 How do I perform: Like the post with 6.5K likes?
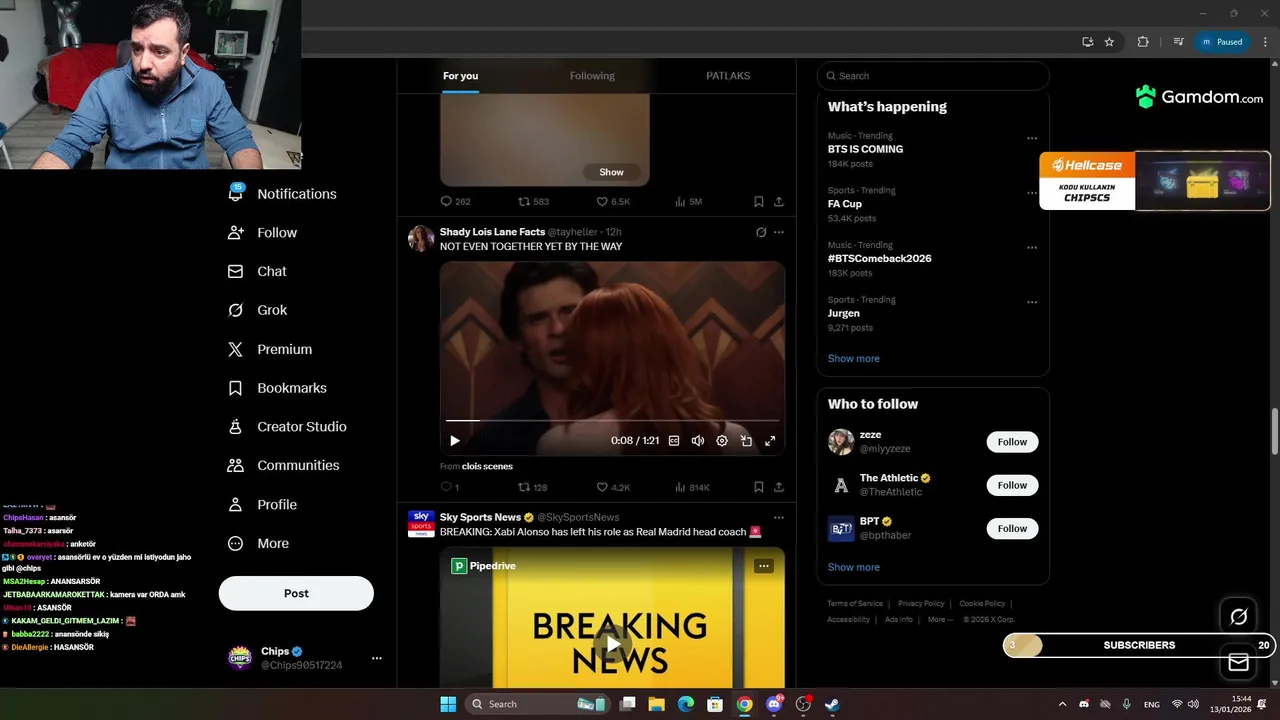point(613,201)
